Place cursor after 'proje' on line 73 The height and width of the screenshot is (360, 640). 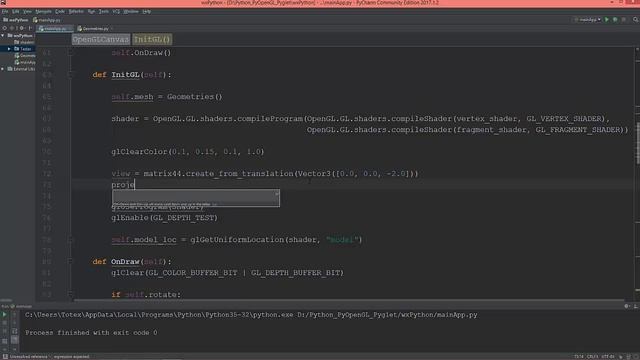tap(135, 185)
